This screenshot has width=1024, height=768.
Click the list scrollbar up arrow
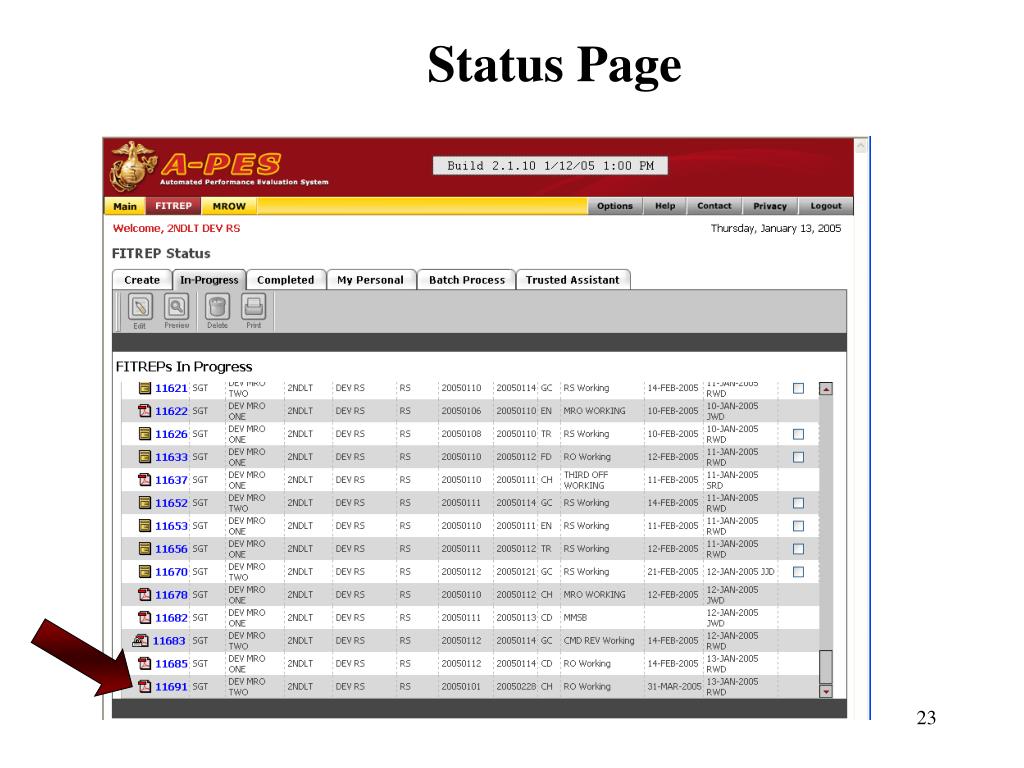point(825,389)
